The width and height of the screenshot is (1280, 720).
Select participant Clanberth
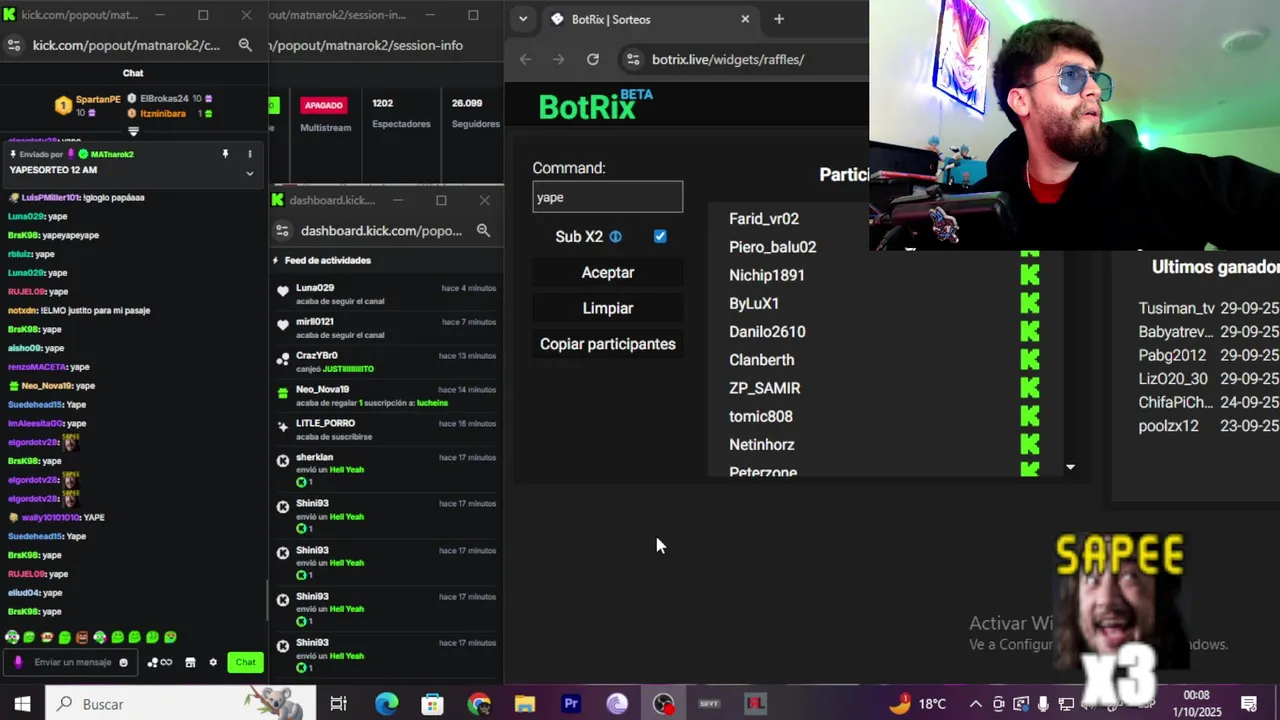click(762, 360)
